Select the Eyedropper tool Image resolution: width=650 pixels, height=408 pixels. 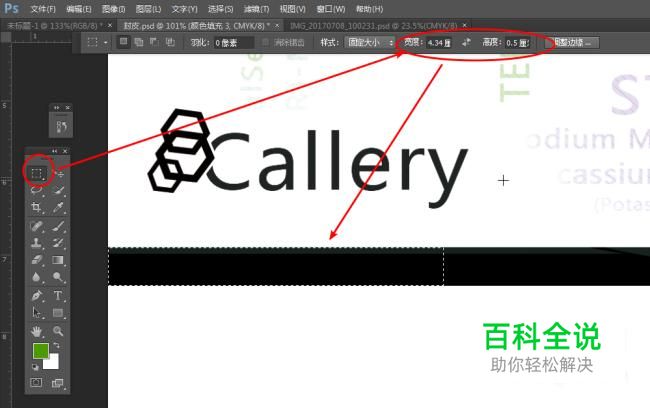[x=58, y=207]
